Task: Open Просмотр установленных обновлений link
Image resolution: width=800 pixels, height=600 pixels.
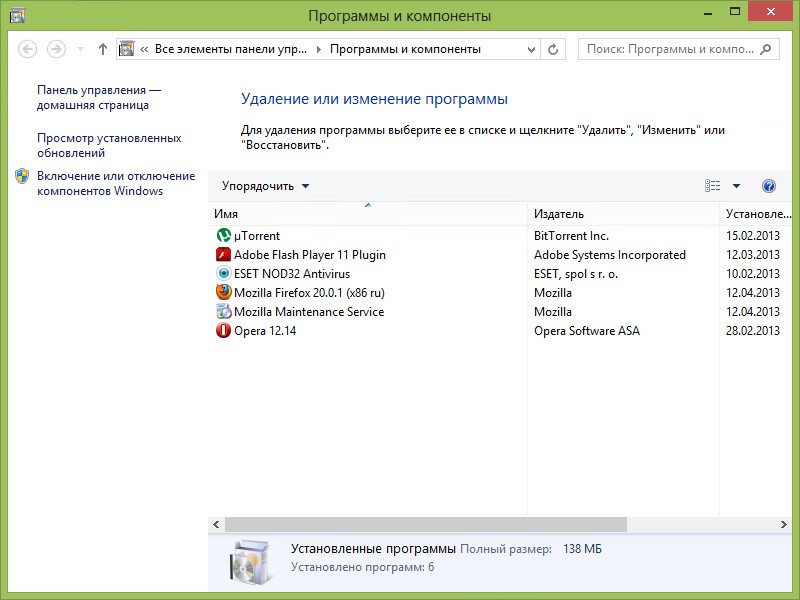Action: [x=109, y=145]
